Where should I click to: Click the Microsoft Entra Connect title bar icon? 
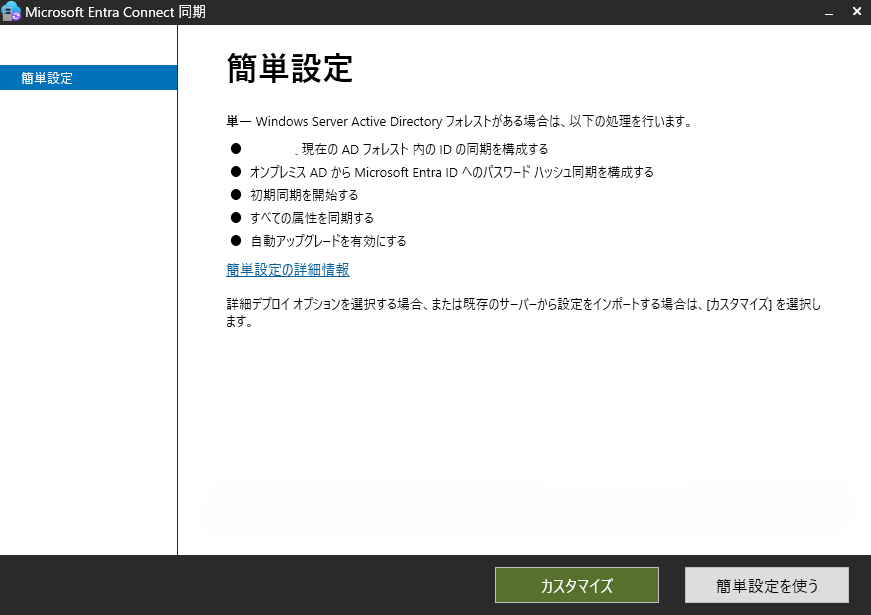(x=13, y=12)
